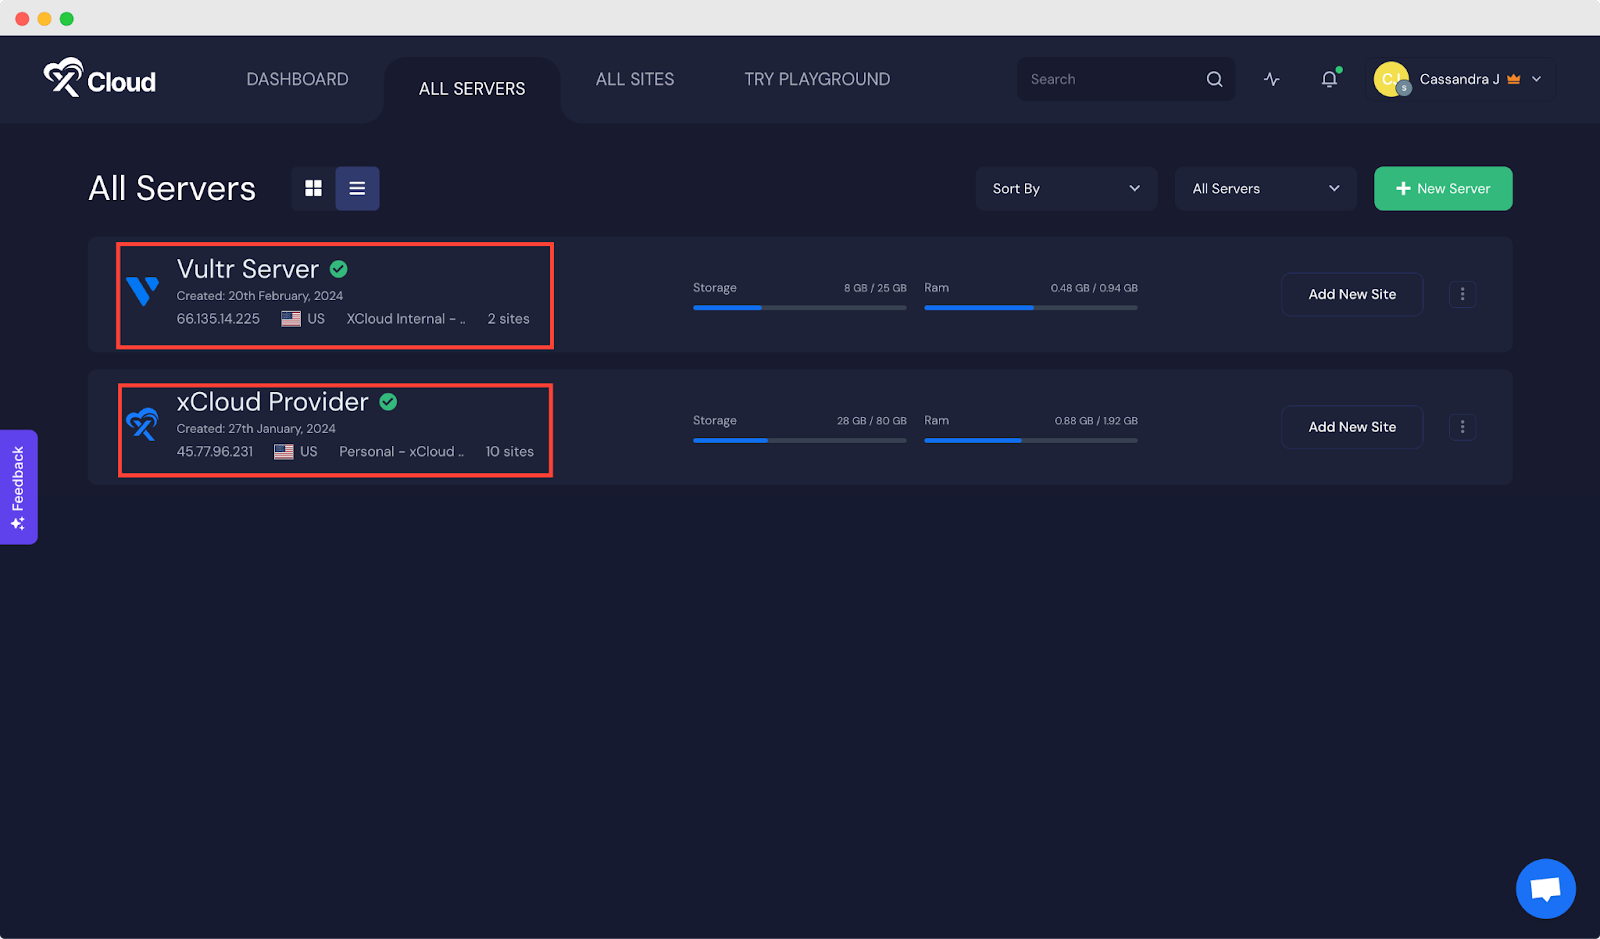Switch to grid view layout
The height and width of the screenshot is (939, 1600).
coord(313,188)
